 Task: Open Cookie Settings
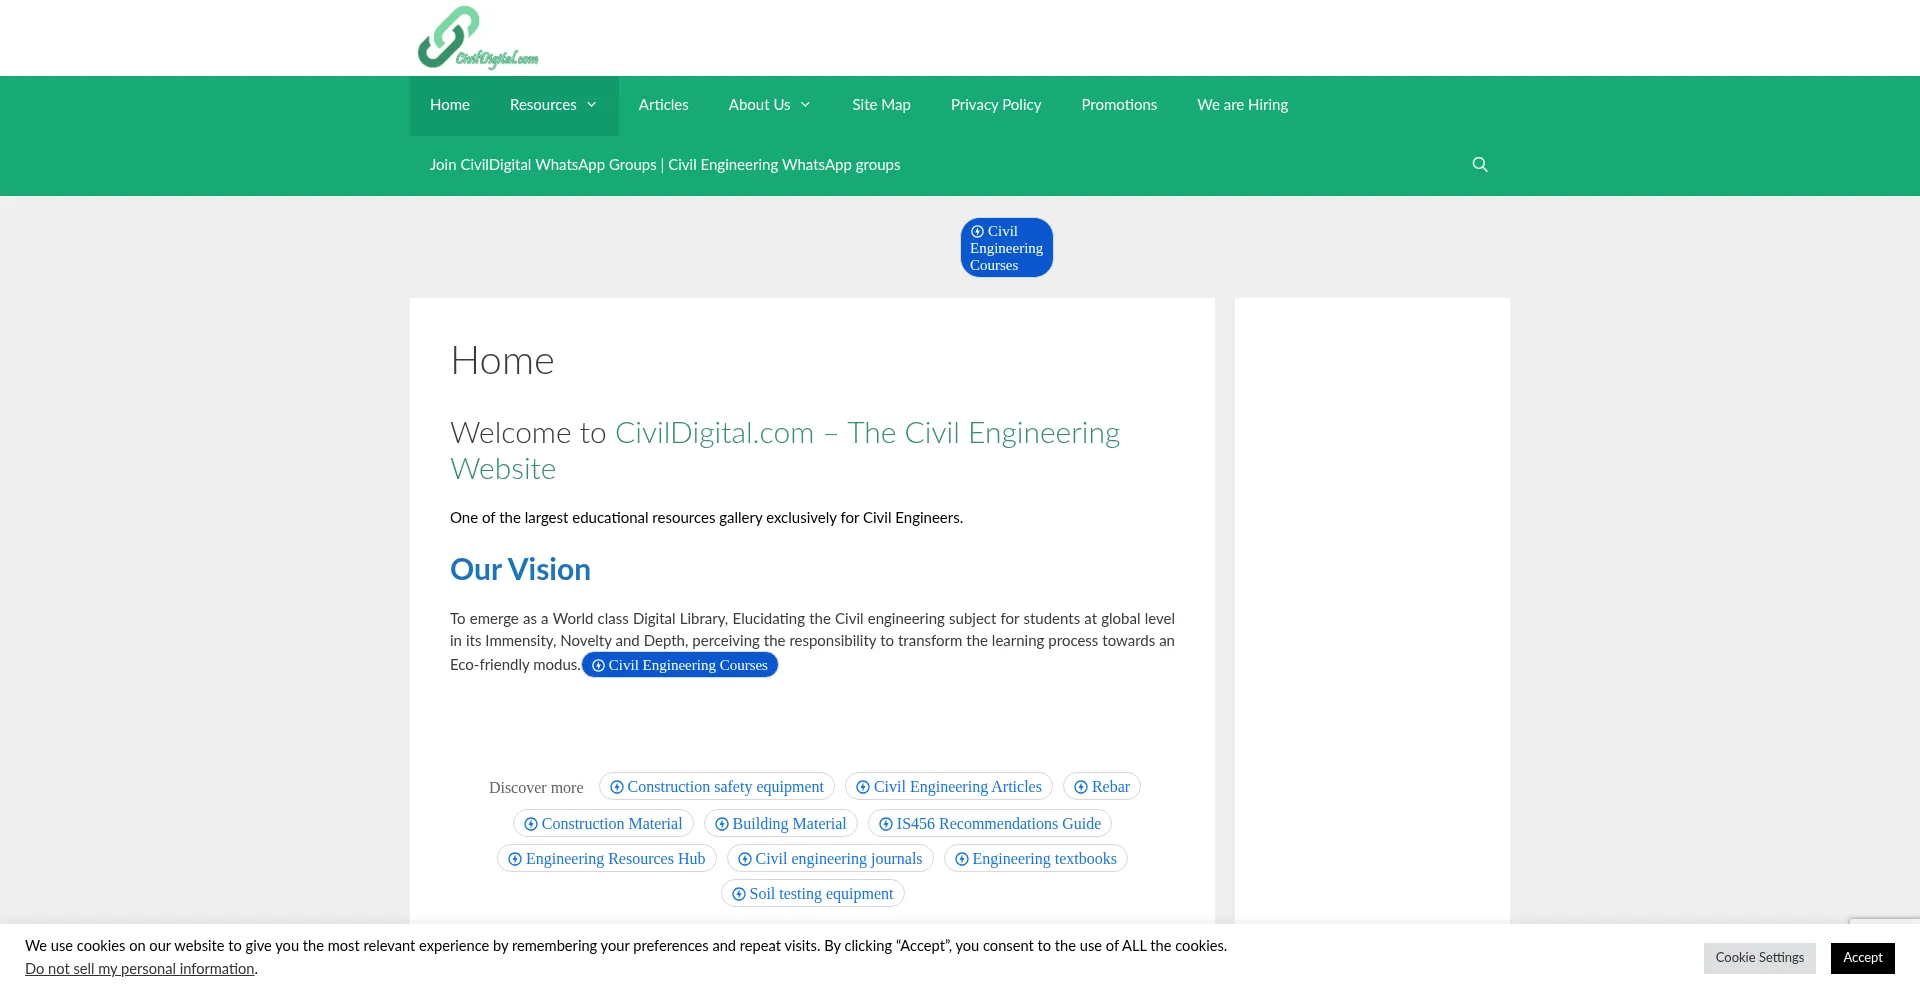click(1759, 958)
